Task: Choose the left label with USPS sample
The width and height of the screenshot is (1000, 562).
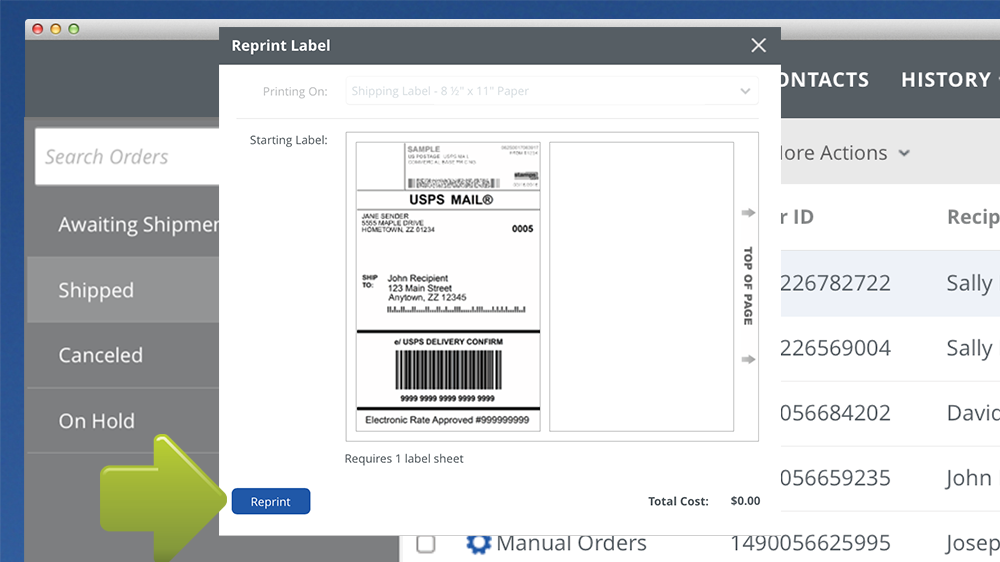Action: (x=448, y=286)
